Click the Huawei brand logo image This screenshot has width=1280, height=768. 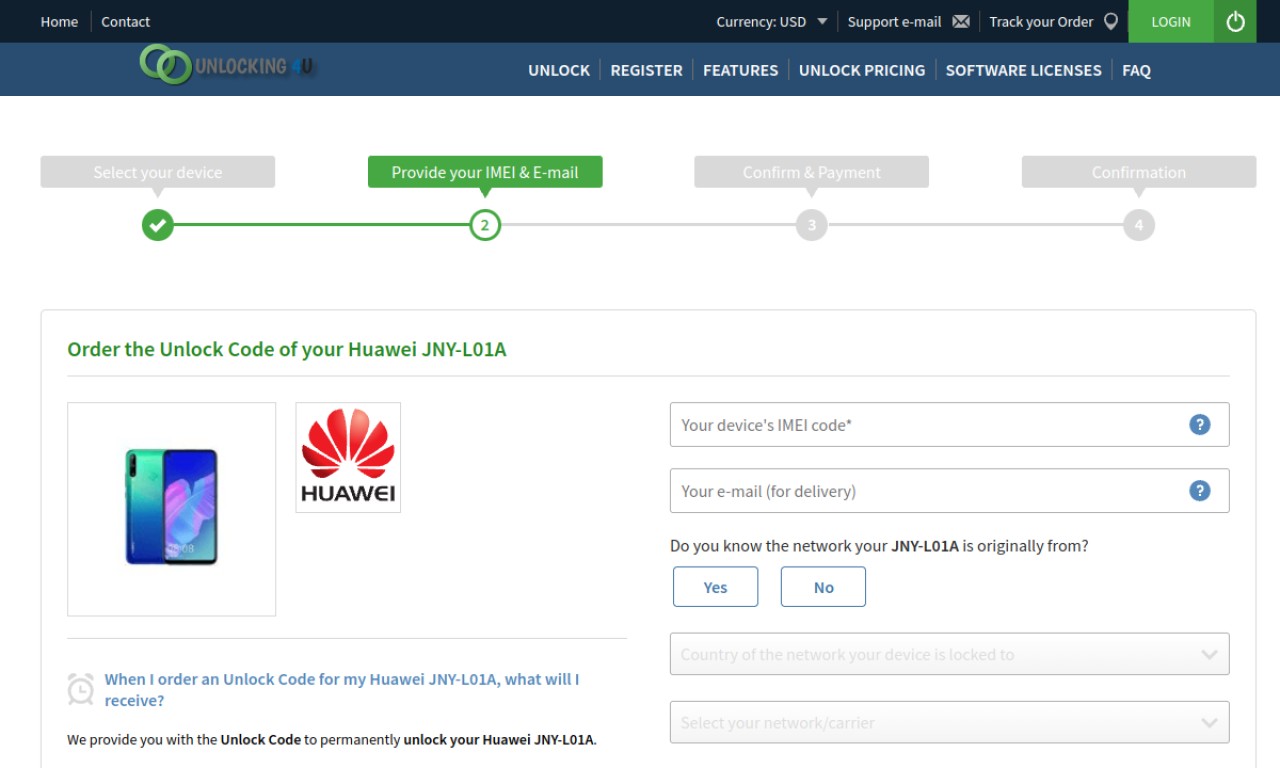coord(348,457)
